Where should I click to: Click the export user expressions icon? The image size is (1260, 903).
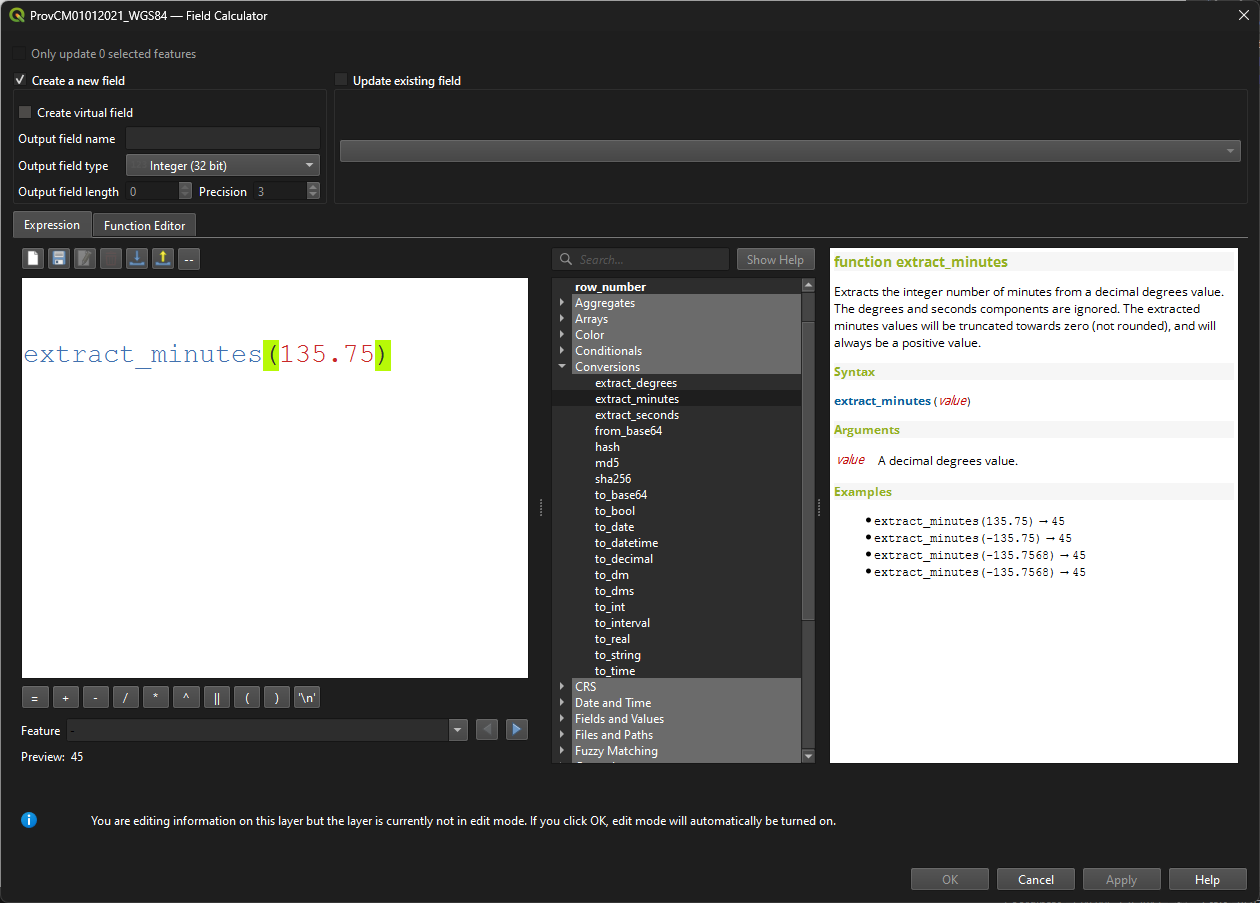[x=163, y=259]
